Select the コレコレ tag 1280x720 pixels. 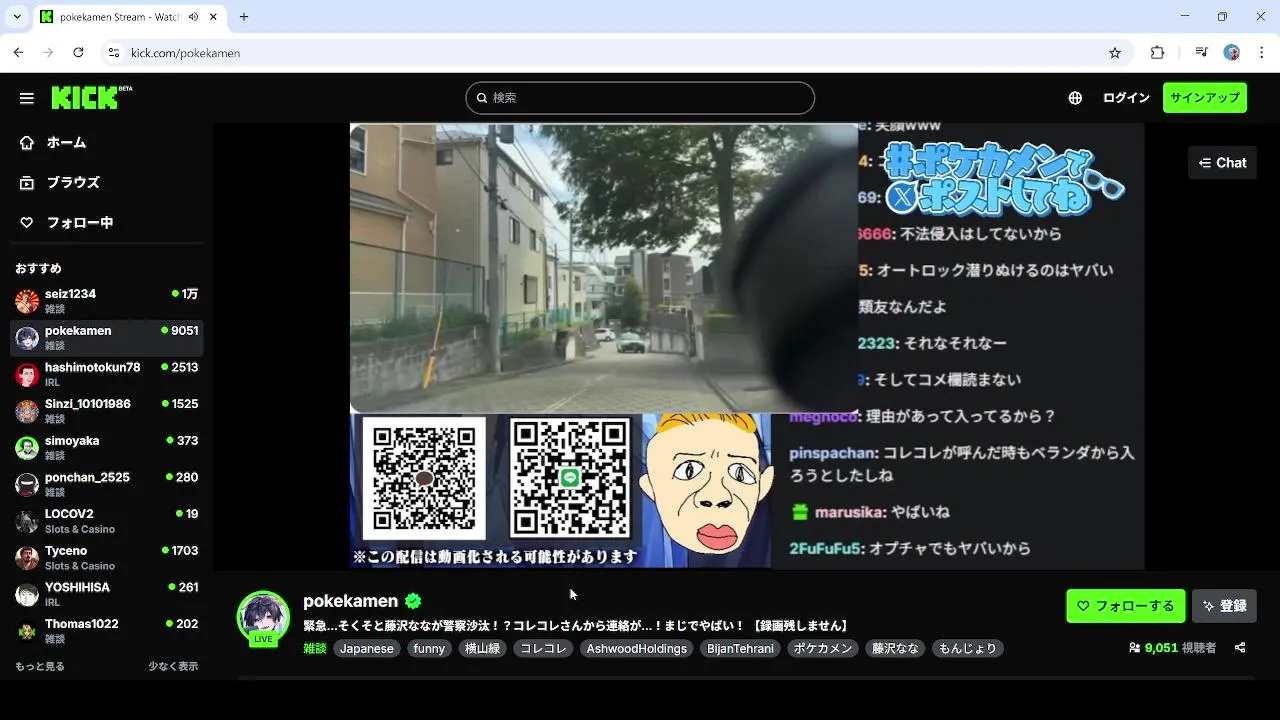(543, 649)
